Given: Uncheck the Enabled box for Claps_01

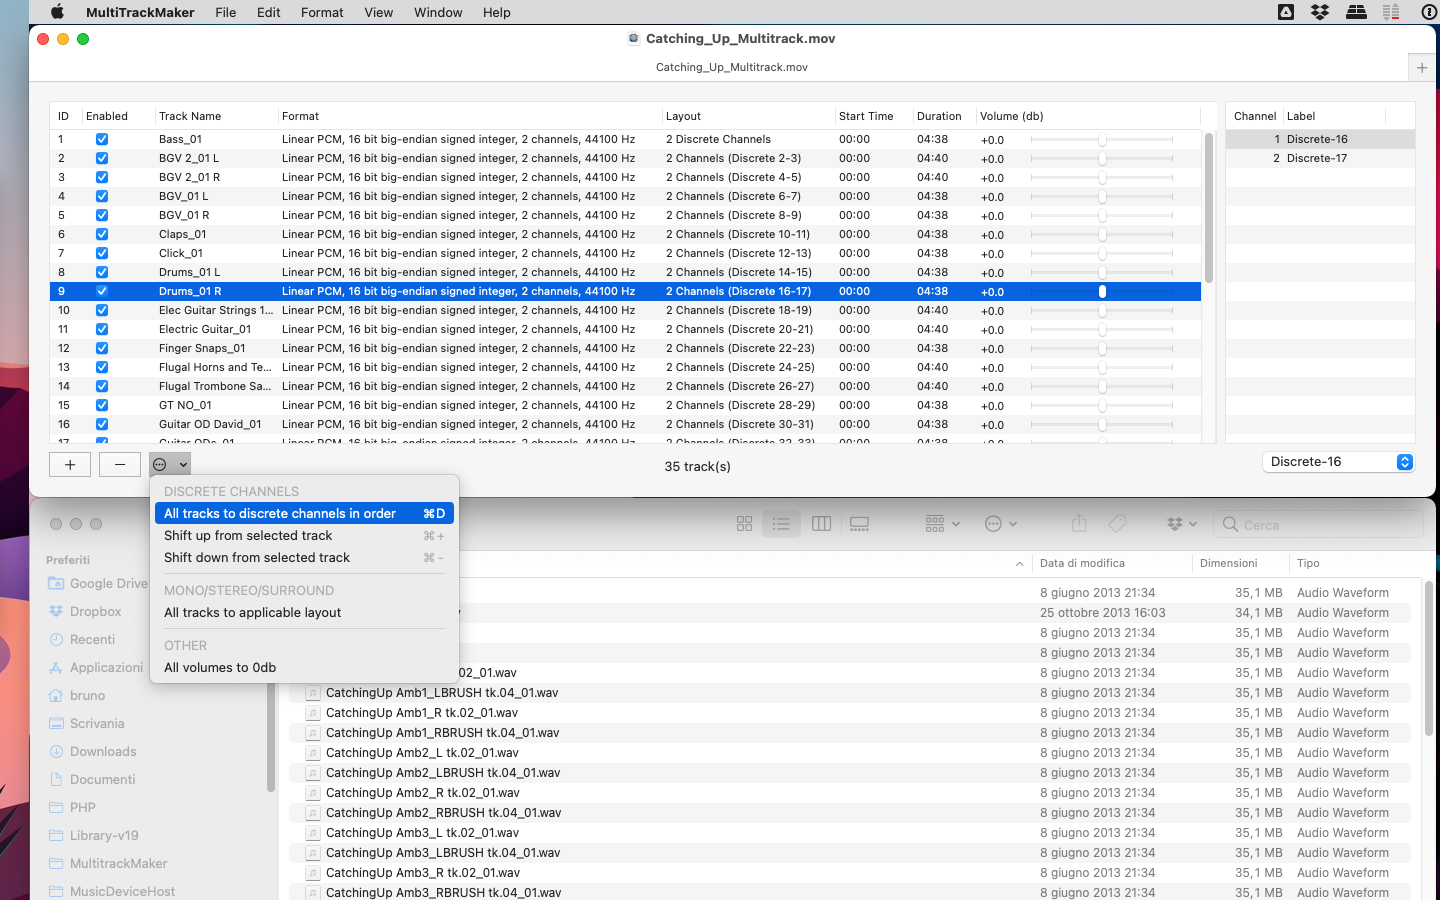Looking at the screenshot, I should click(x=102, y=234).
